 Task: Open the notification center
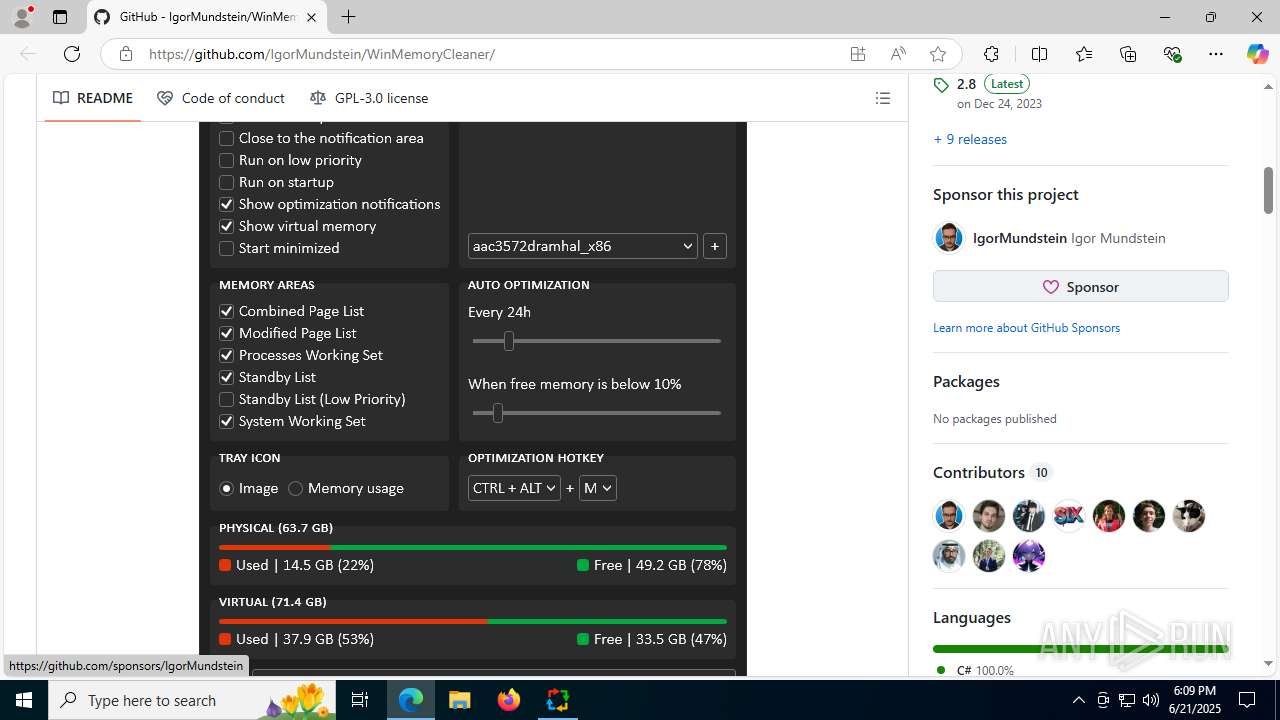click(x=1247, y=700)
